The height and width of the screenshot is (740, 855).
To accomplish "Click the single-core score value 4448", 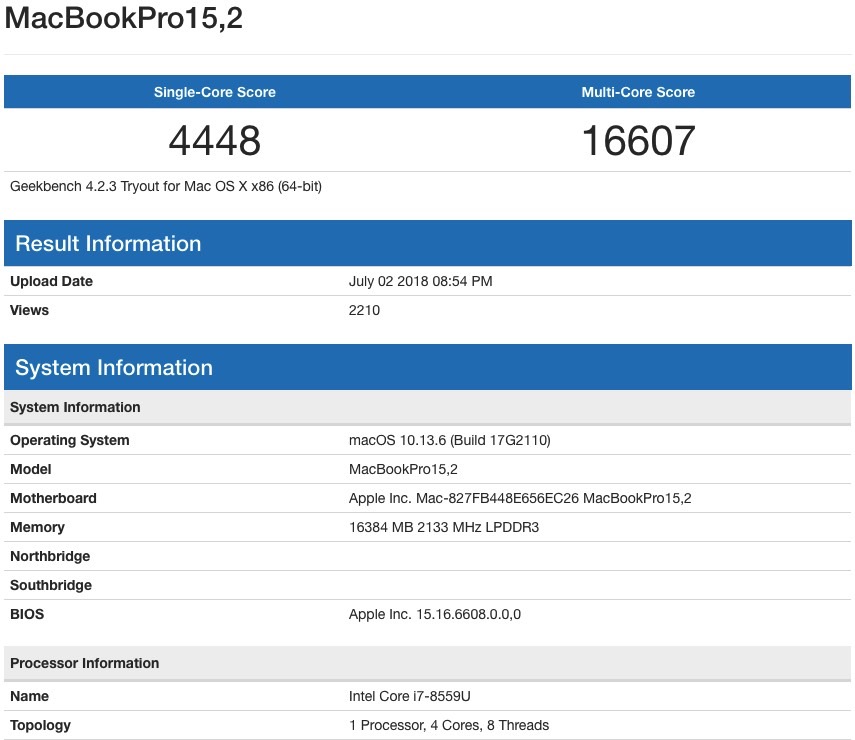I will point(214,141).
